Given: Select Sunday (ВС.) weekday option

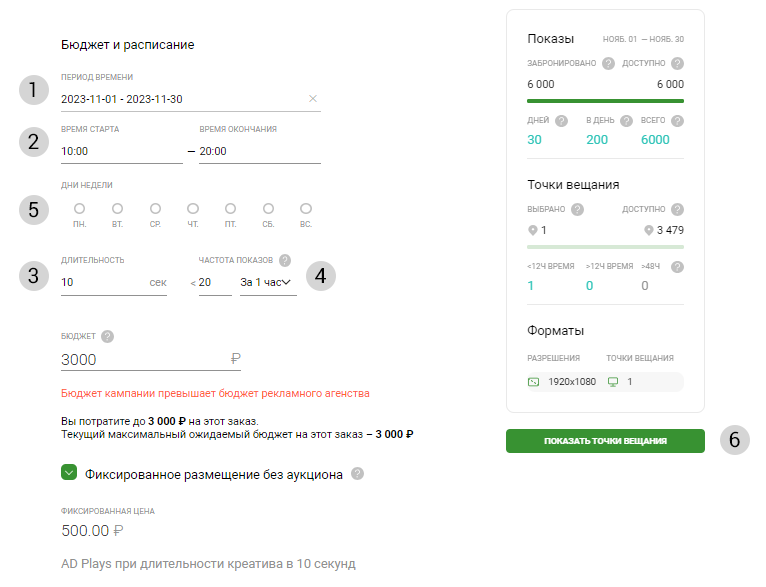Looking at the screenshot, I should (x=306, y=209).
